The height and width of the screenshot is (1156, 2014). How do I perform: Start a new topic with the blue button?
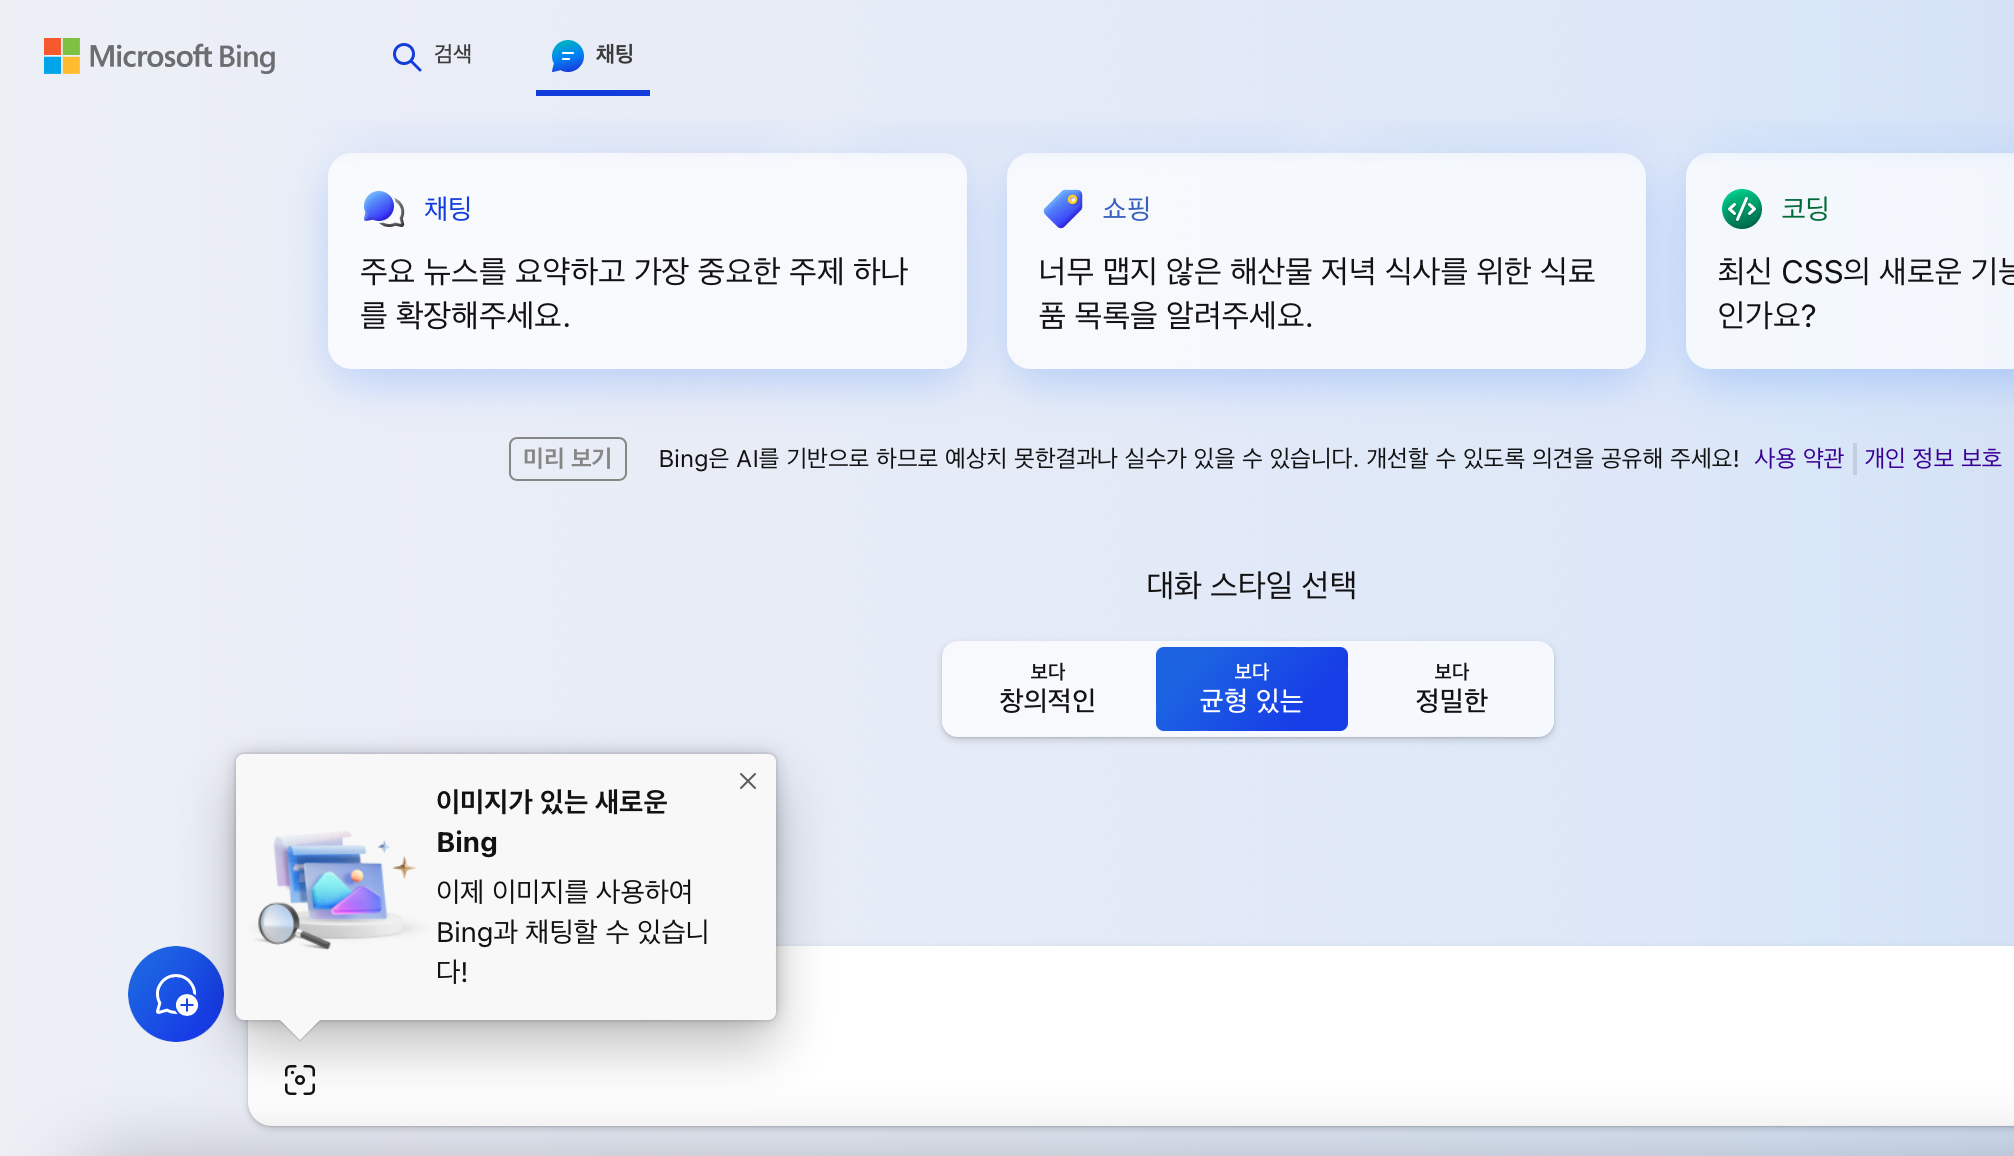pos(176,994)
